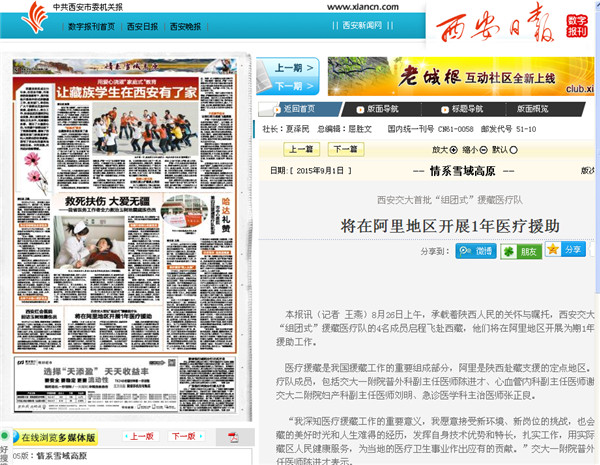Open the PDF download icon
The height and width of the screenshot is (465, 600).
click(233, 436)
